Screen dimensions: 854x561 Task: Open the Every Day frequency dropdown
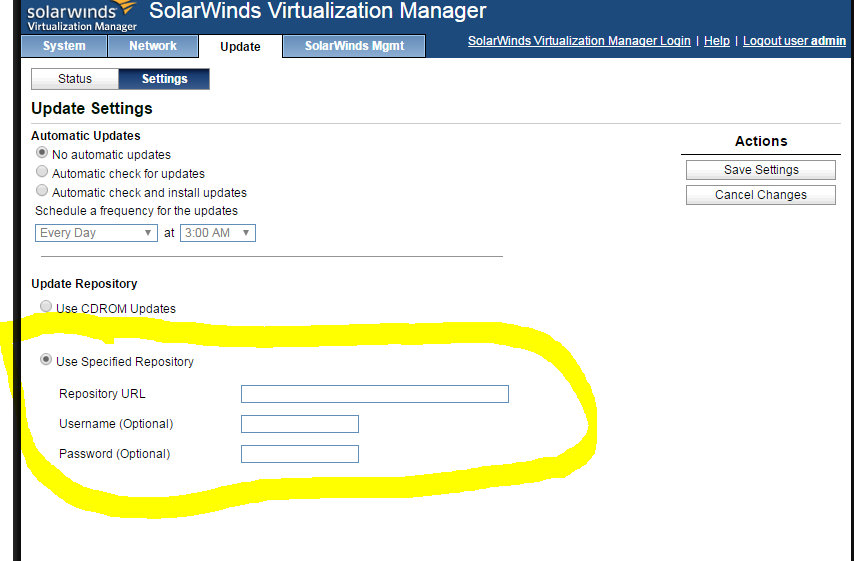pyautogui.click(x=96, y=233)
